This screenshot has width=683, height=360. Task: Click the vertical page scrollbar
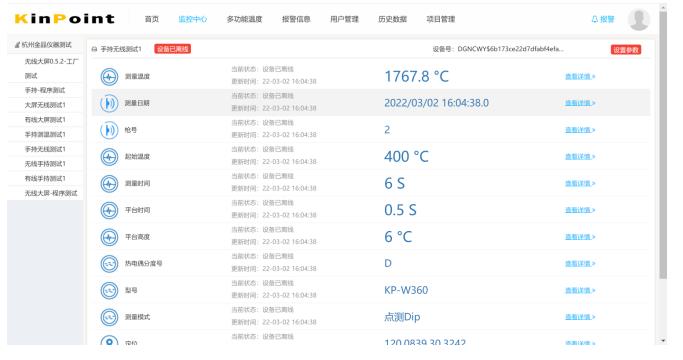pos(663,144)
